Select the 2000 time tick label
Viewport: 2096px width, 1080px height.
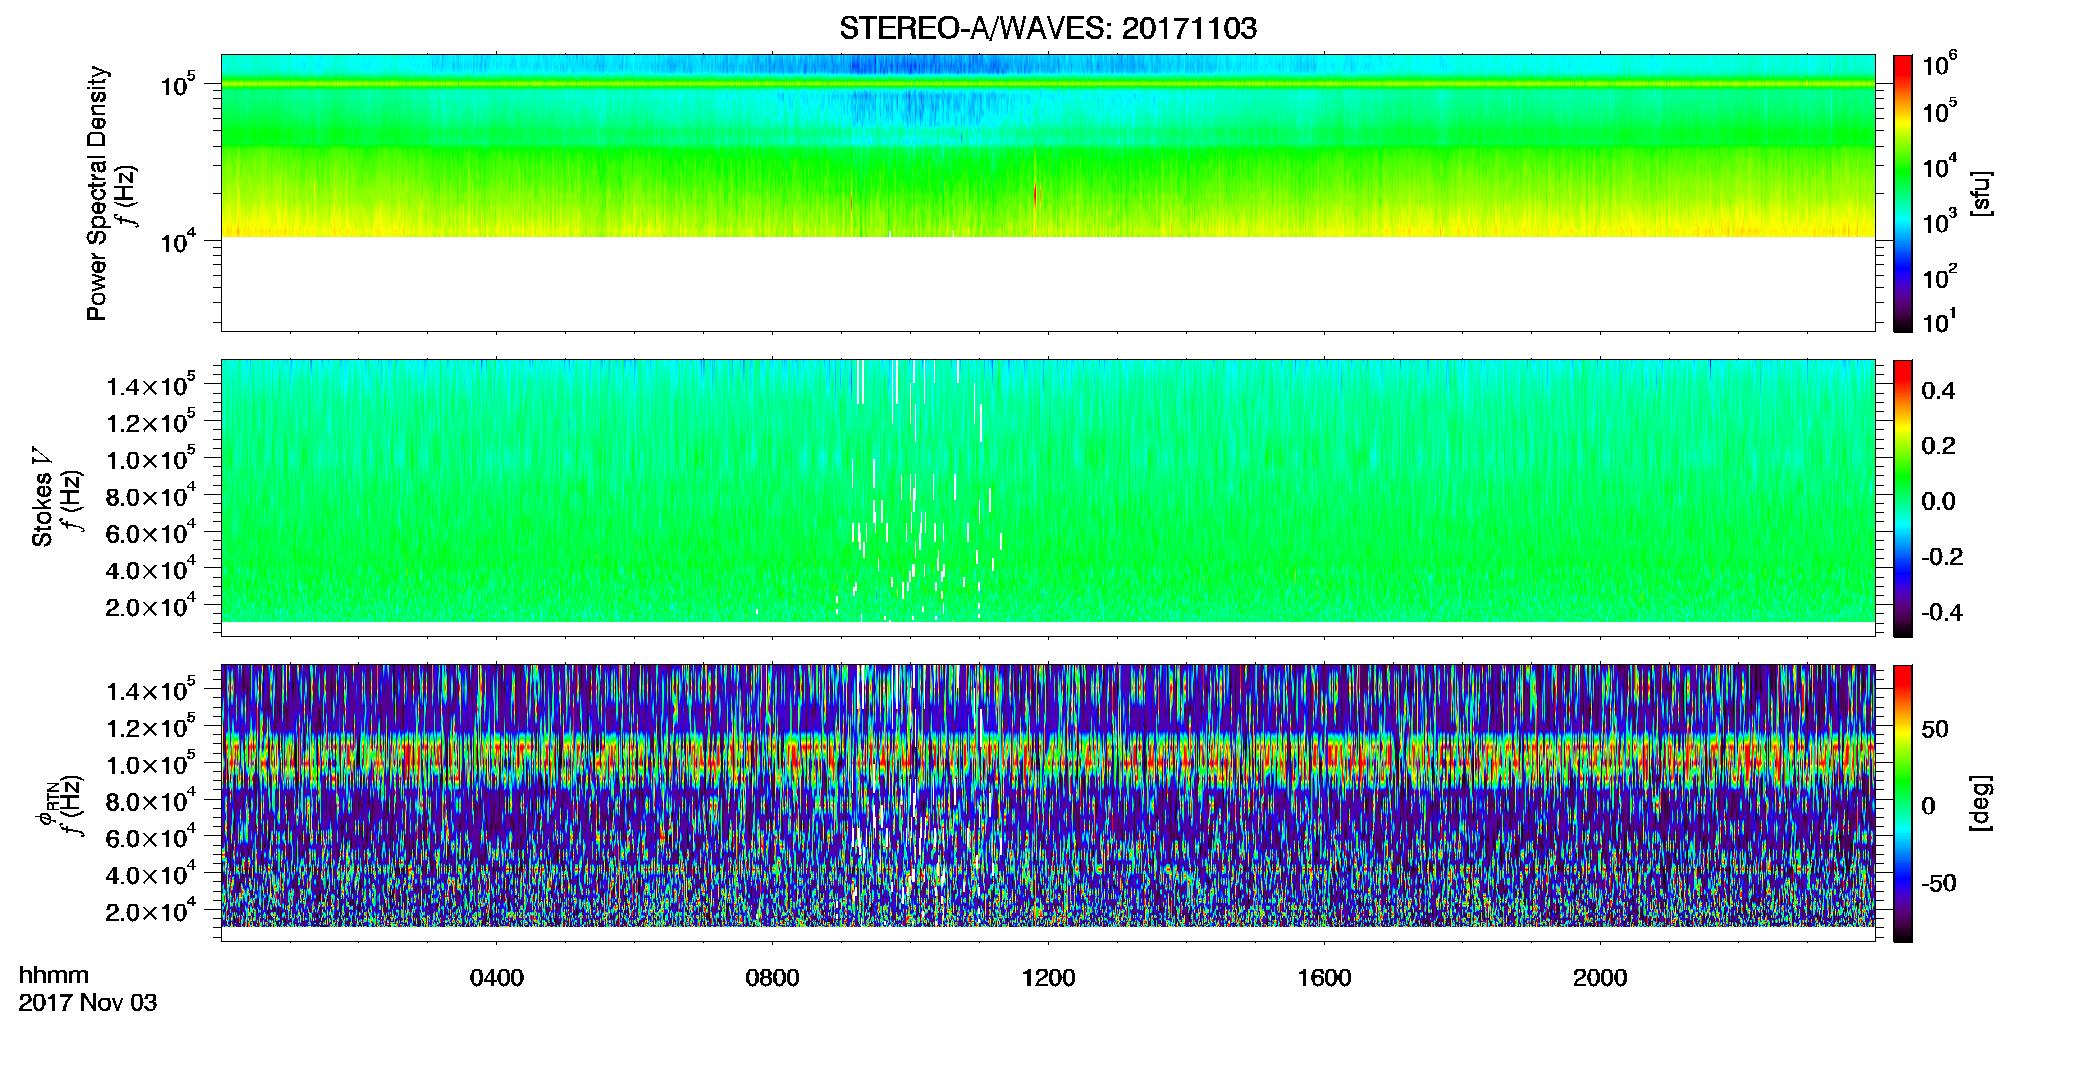pyautogui.click(x=1600, y=978)
